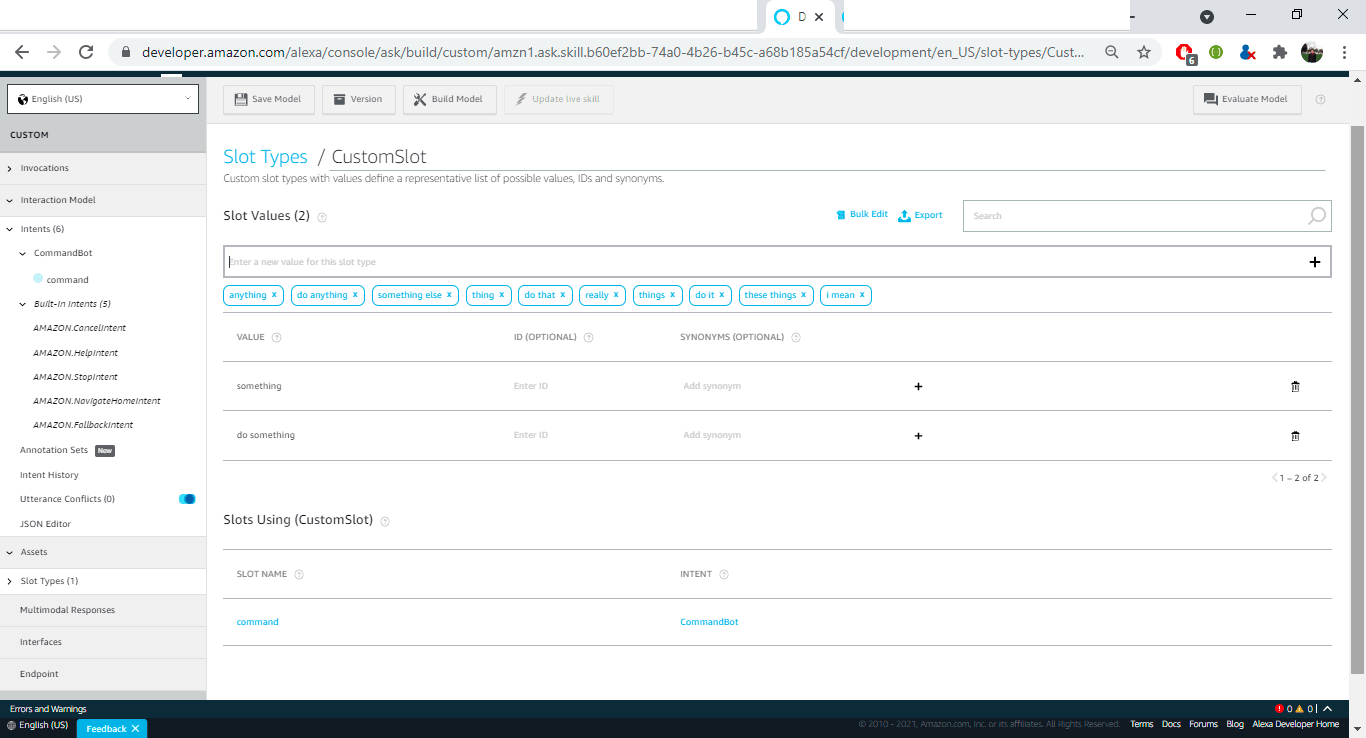Collapse the Intents (6) tree node
The height and width of the screenshot is (738, 1366).
point(10,230)
